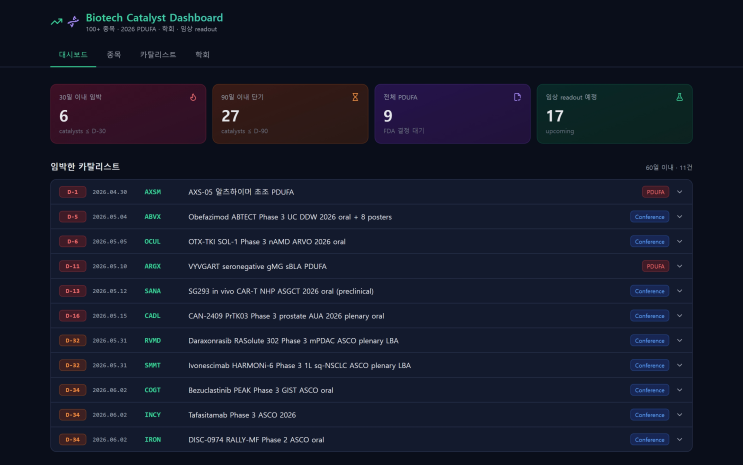Screen dimensions: 743x465
Task: Expand the RVMD row chevron
Action: (x=680, y=340)
